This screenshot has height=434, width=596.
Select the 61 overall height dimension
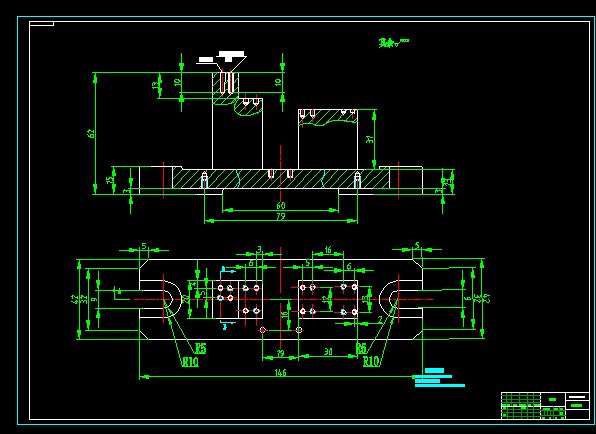point(91,133)
